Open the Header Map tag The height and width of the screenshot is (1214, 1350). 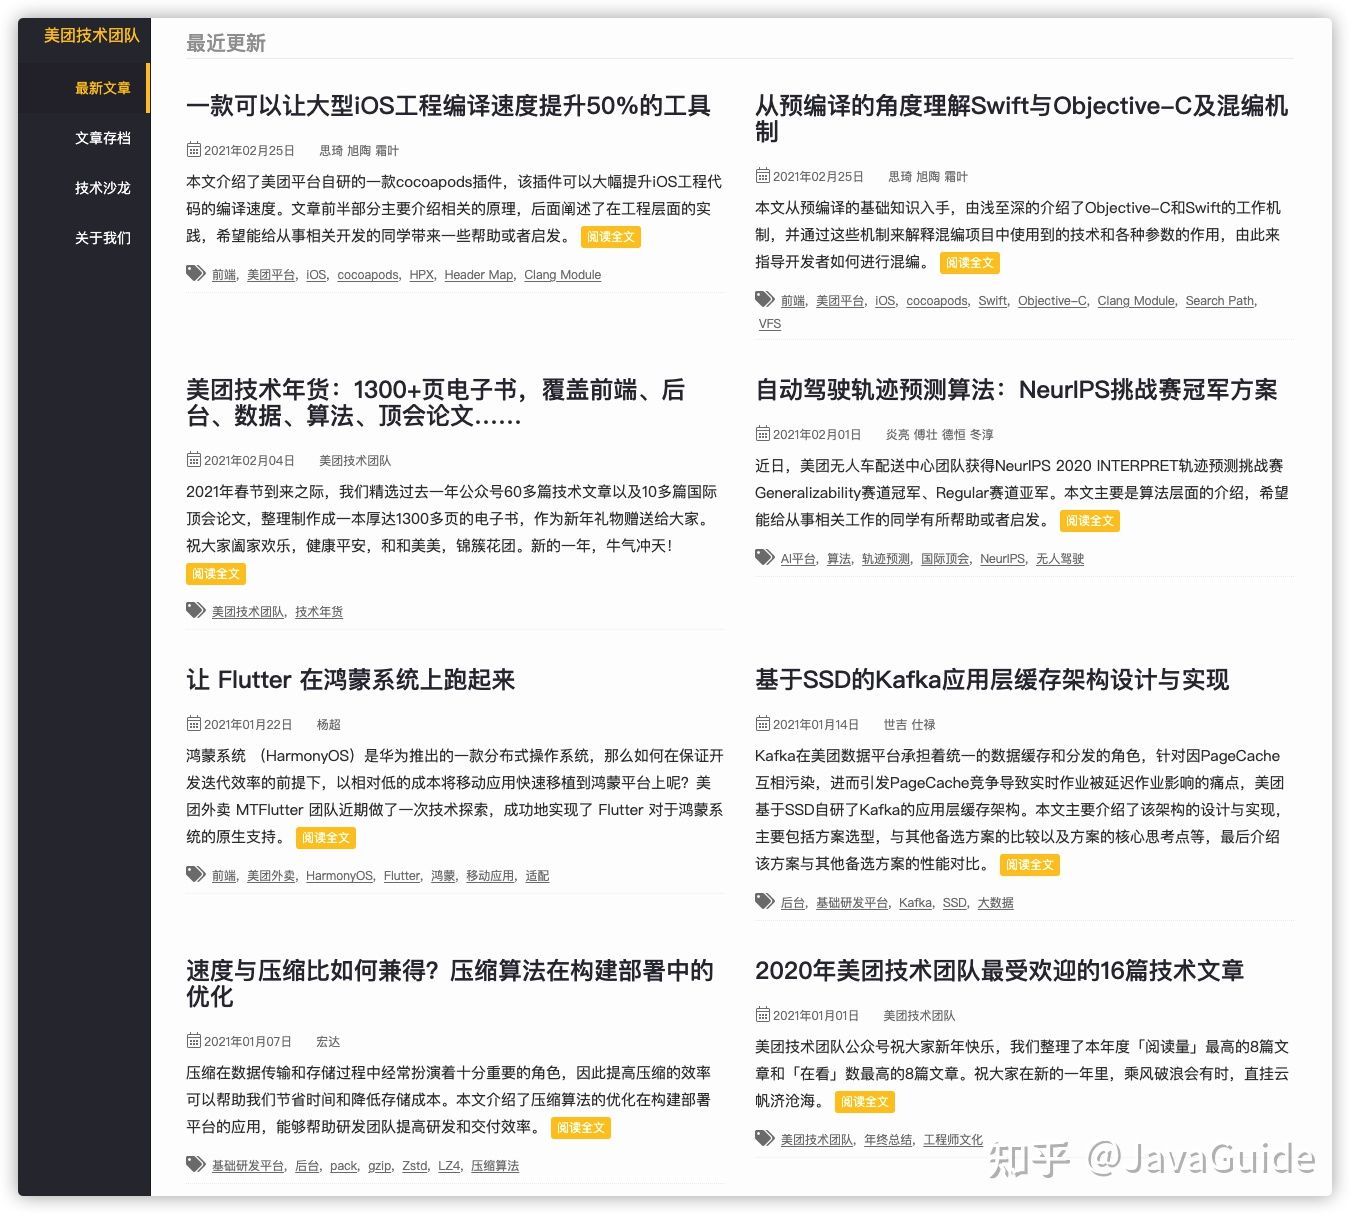(479, 275)
